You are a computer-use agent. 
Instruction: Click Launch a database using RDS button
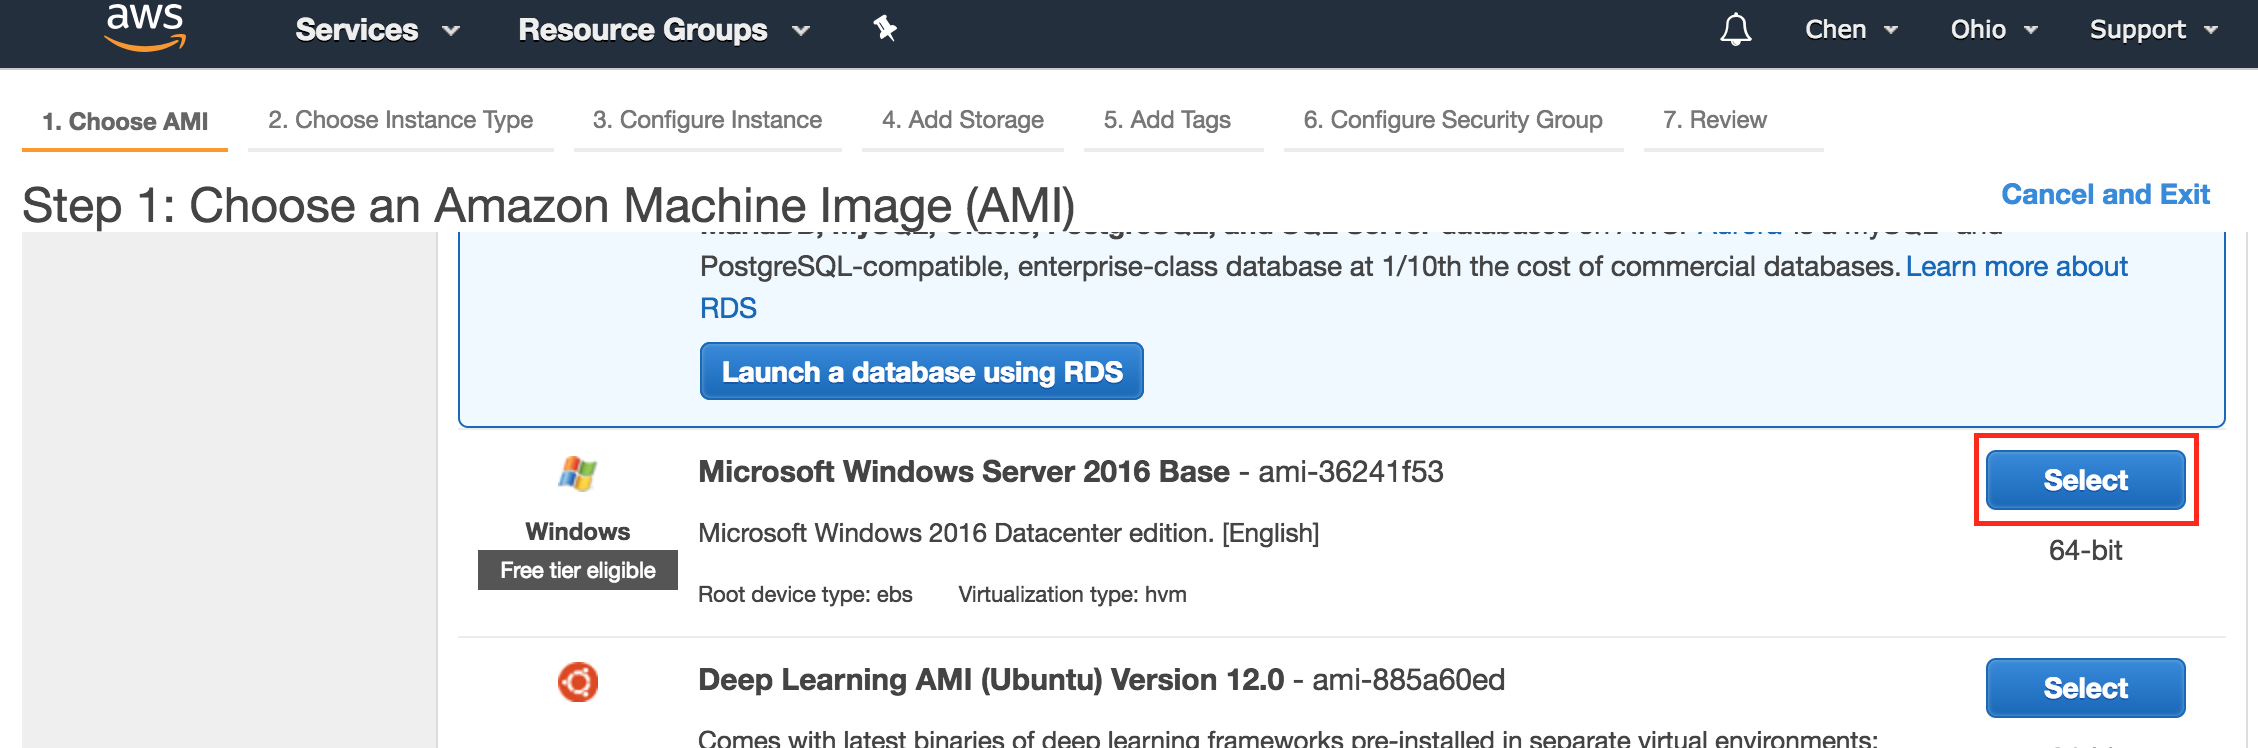pos(921,372)
